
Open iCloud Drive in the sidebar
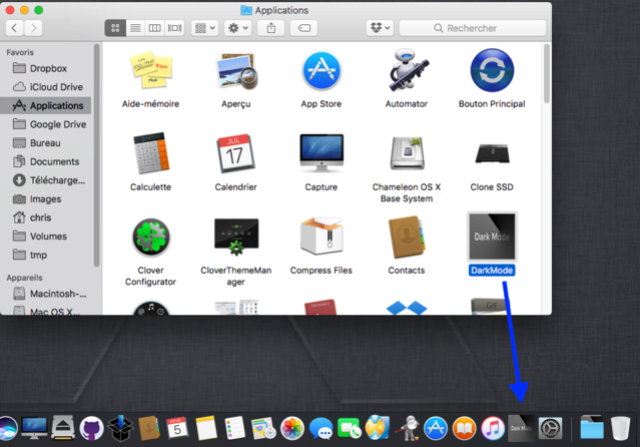pos(46,87)
